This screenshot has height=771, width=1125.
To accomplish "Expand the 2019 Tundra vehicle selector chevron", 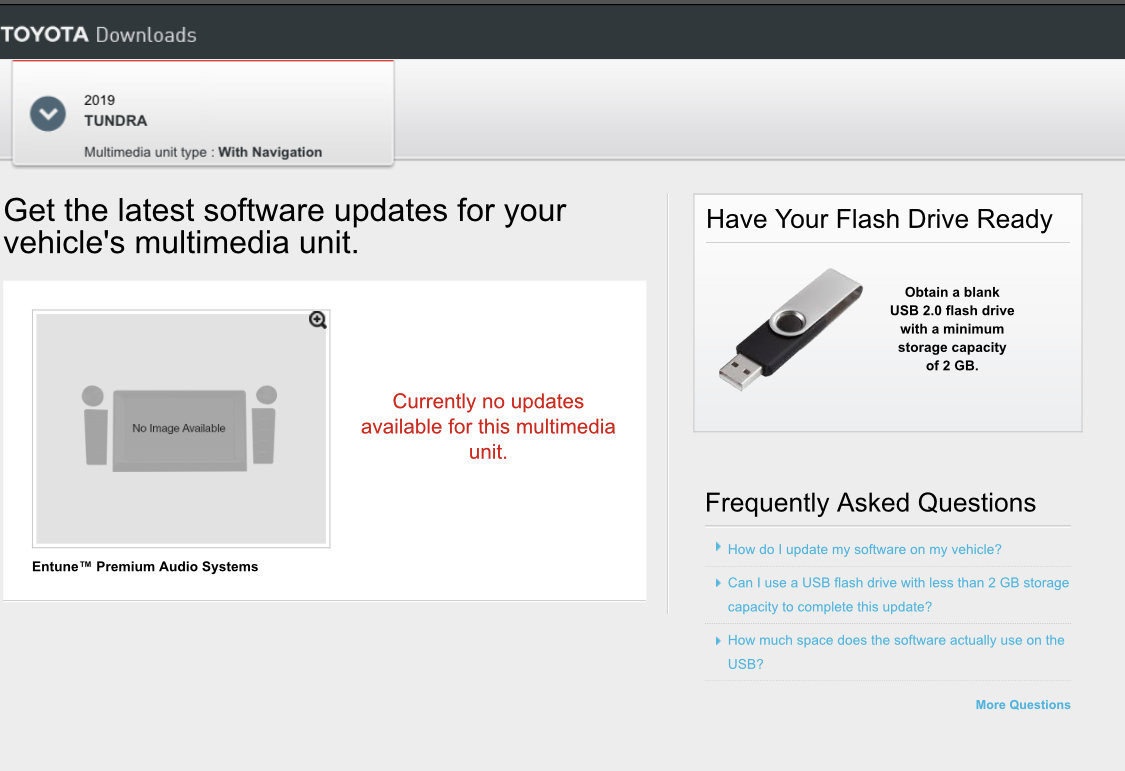I will [x=47, y=113].
